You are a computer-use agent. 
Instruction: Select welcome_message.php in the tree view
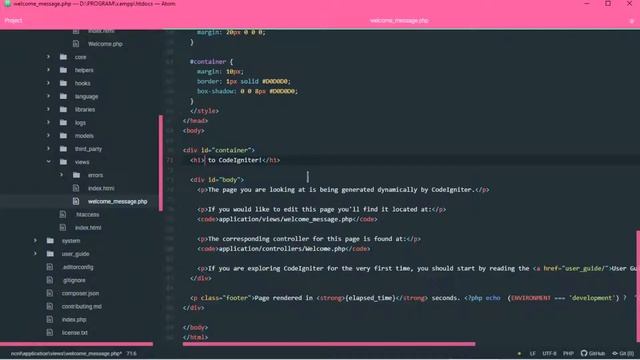tap(118, 201)
